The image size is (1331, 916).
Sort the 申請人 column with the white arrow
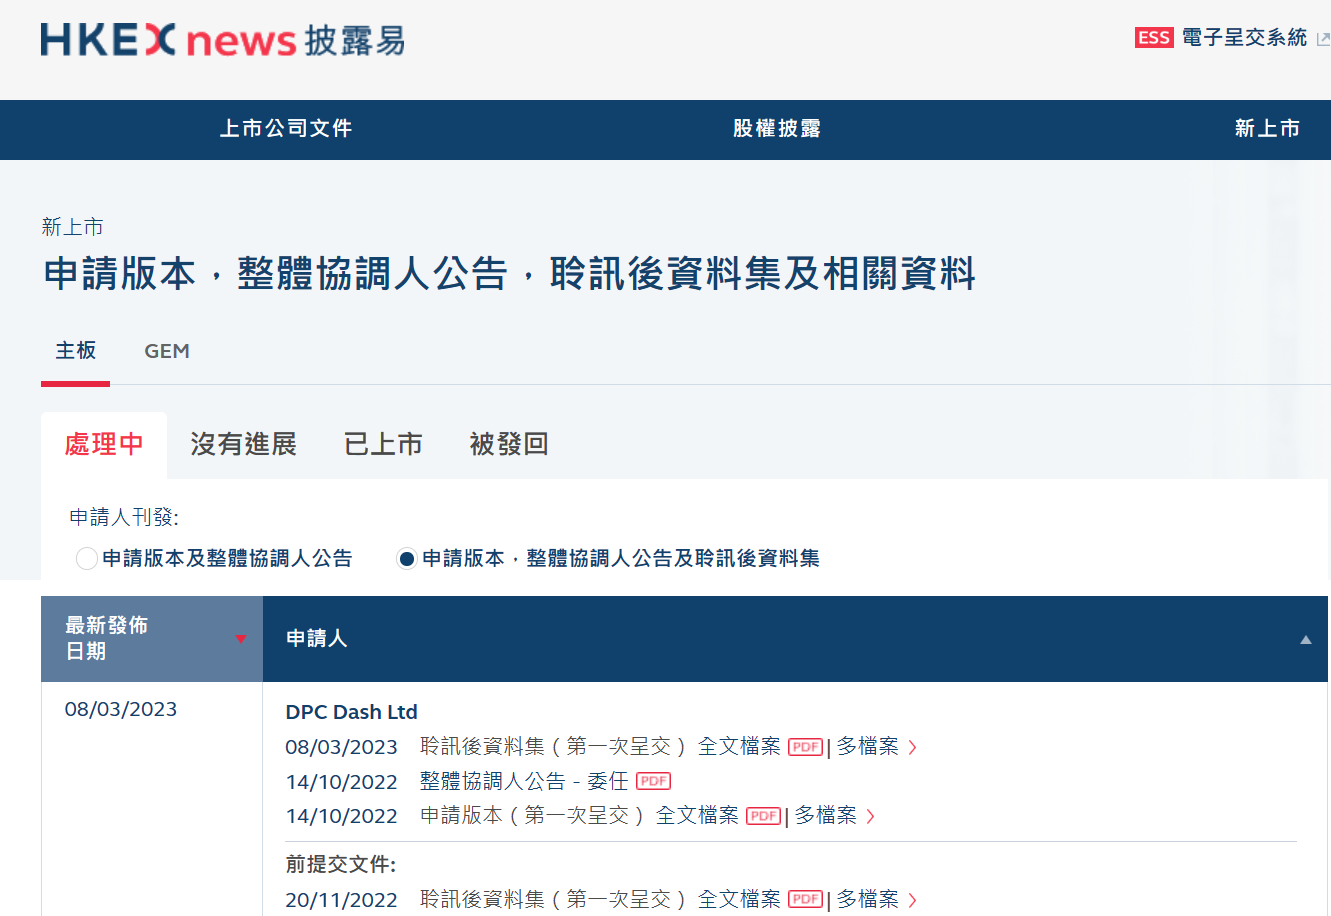point(1305,640)
